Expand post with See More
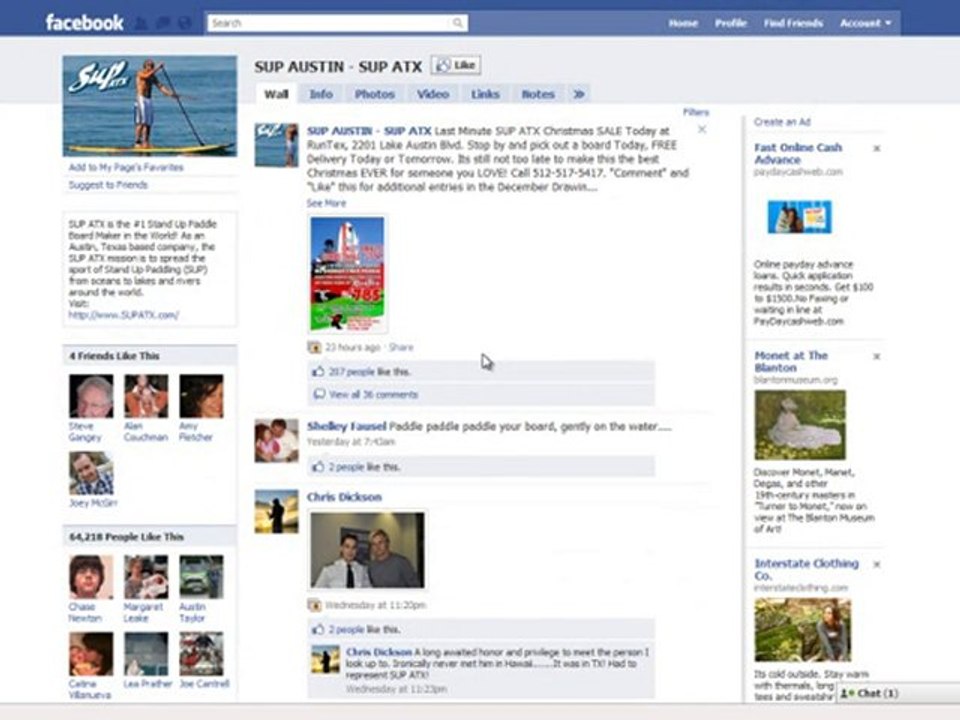The image size is (960, 720). pyautogui.click(x=326, y=203)
